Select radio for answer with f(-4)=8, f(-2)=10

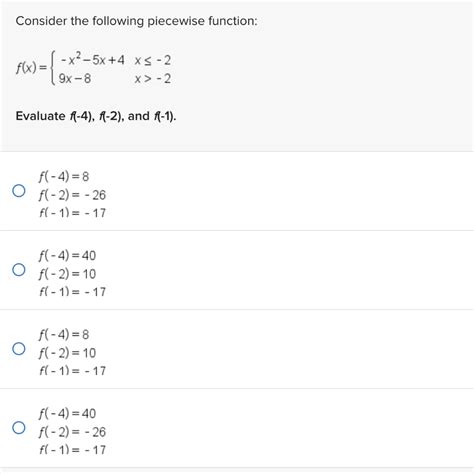point(19,349)
